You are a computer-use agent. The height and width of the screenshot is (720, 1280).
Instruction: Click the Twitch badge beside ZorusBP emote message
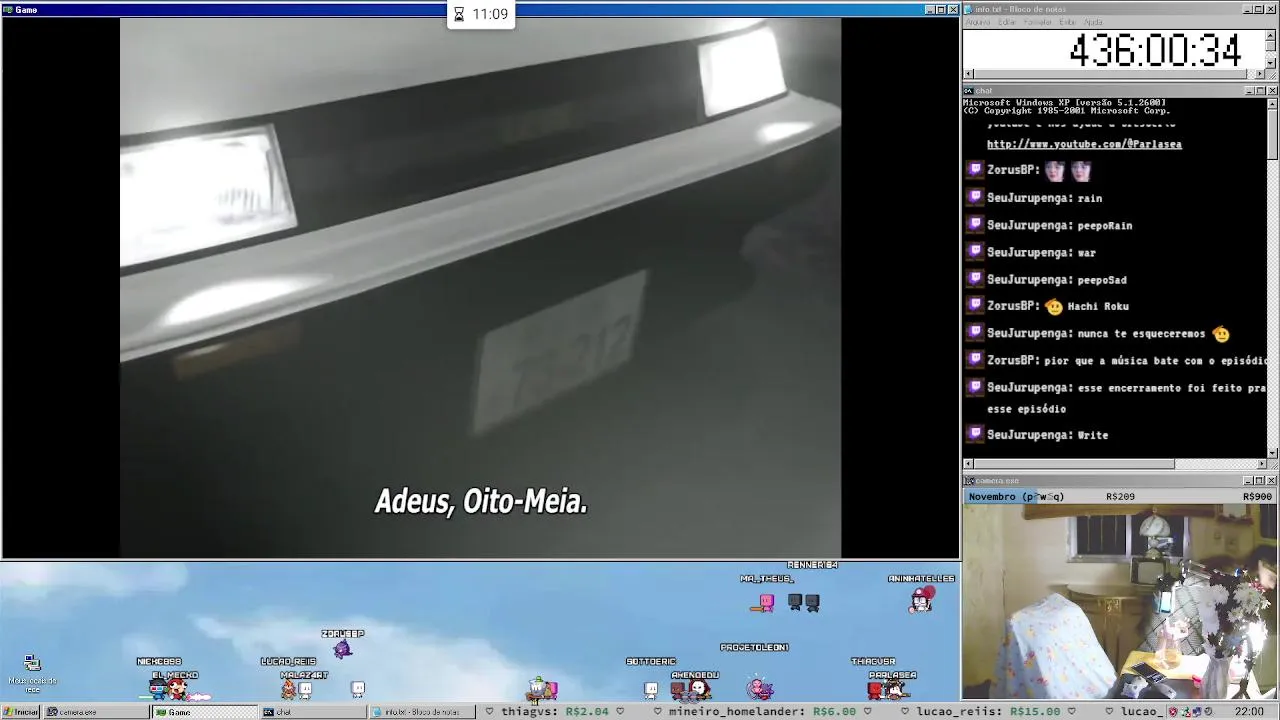pos(975,170)
